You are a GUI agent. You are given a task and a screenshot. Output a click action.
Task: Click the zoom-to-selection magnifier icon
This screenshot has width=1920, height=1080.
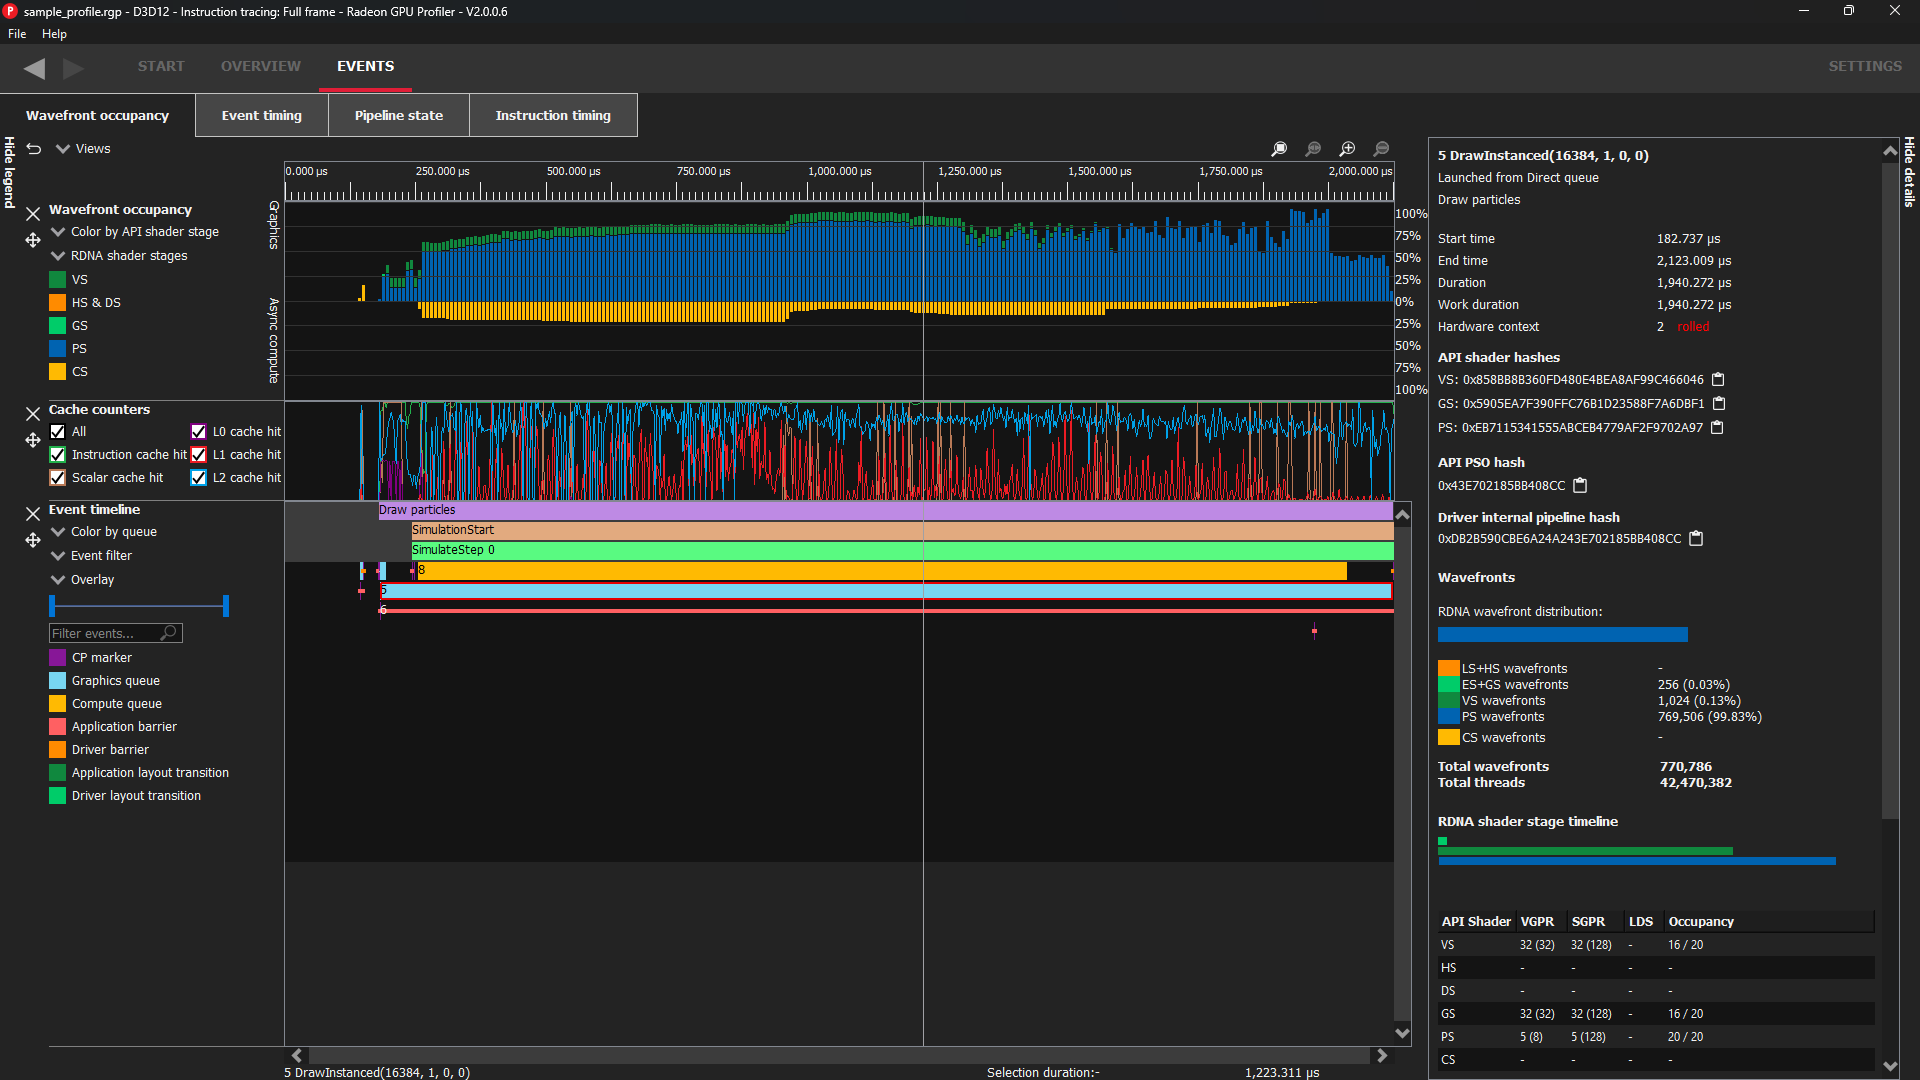point(1280,148)
